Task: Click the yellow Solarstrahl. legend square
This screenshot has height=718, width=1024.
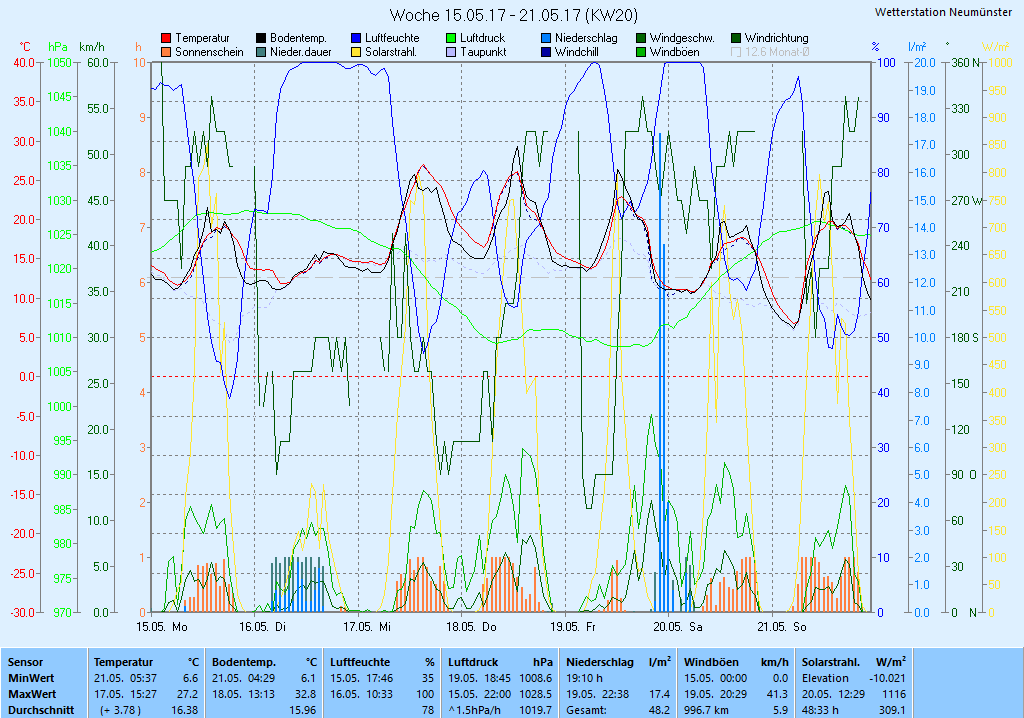Action: (x=356, y=52)
